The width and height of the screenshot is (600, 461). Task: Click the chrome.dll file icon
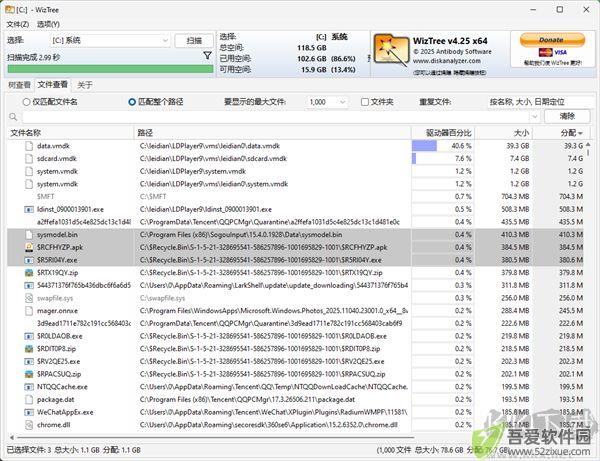pos(29,425)
